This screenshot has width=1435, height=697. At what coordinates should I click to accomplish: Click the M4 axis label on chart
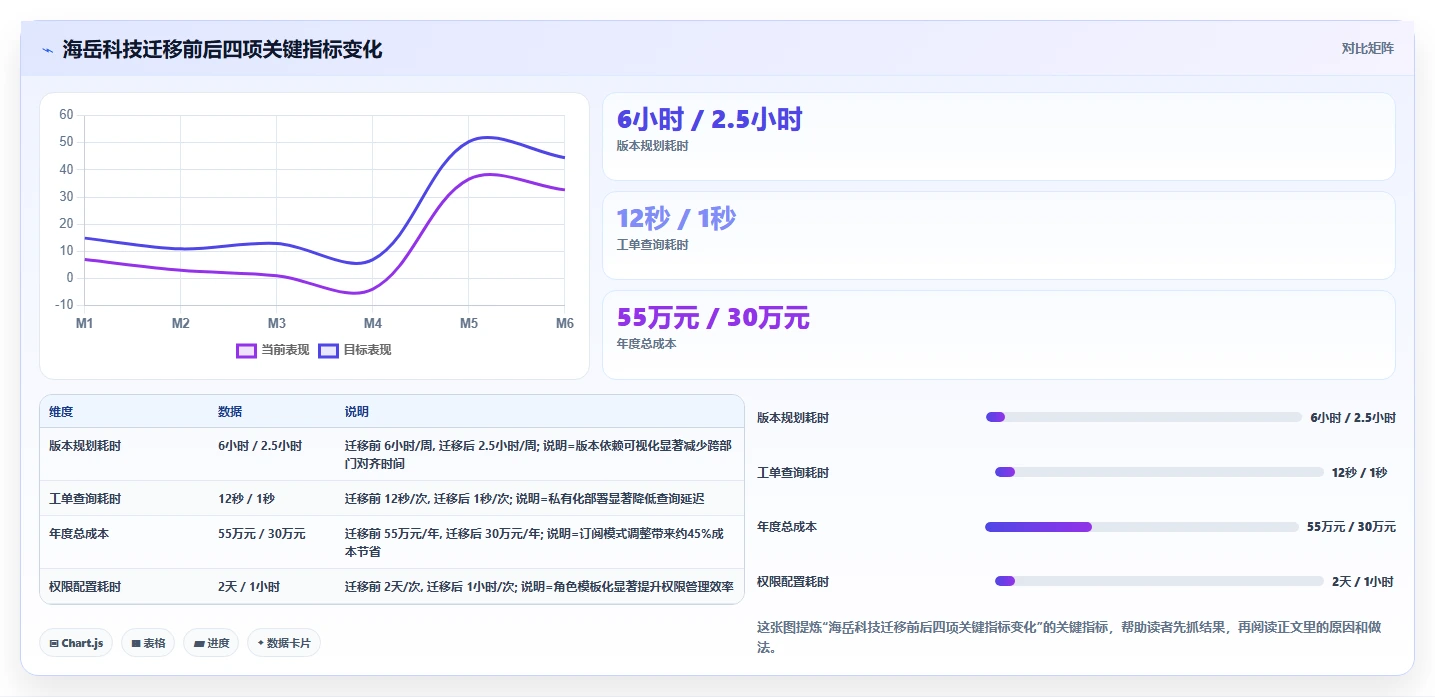pyautogui.click(x=373, y=323)
